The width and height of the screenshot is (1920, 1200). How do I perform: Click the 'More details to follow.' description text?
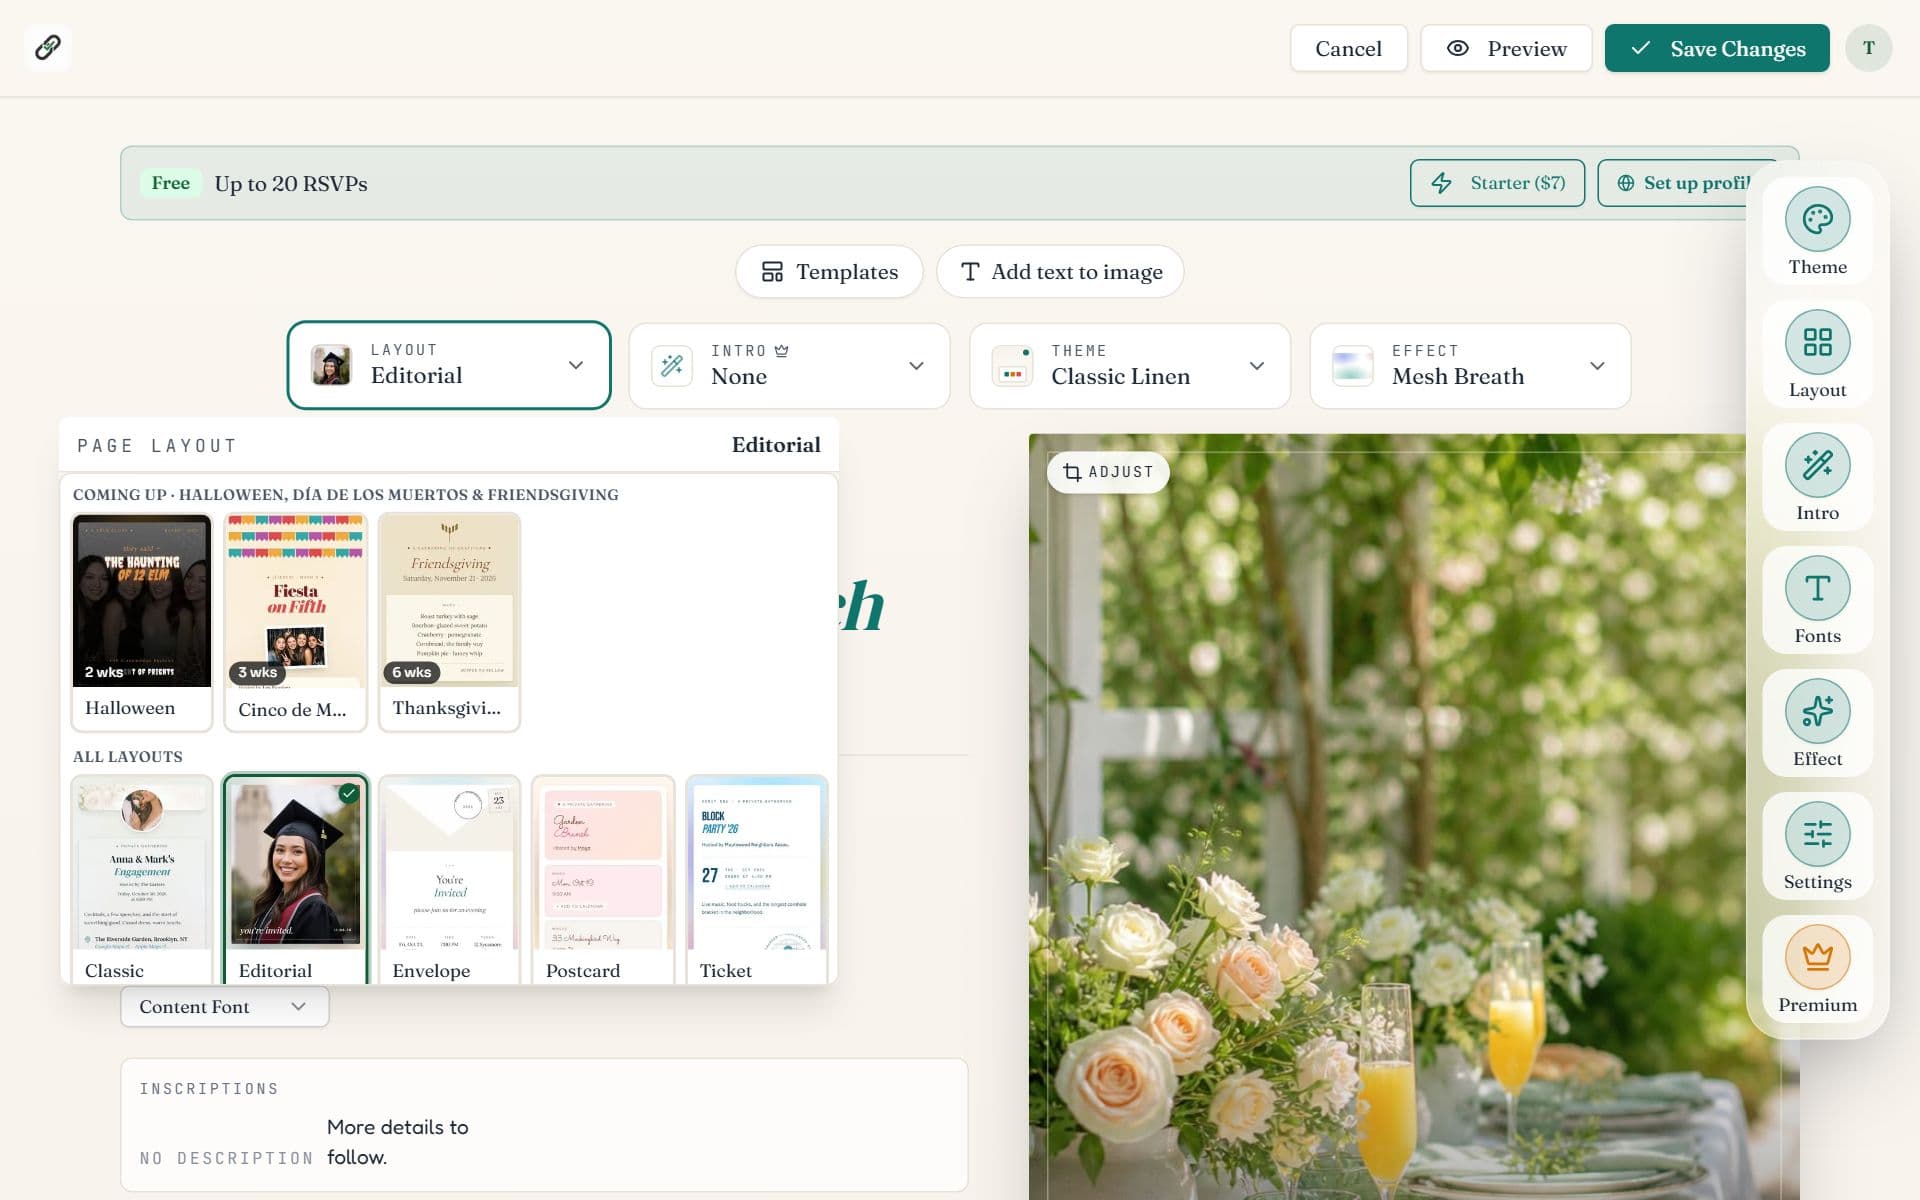coord(398,1142)
